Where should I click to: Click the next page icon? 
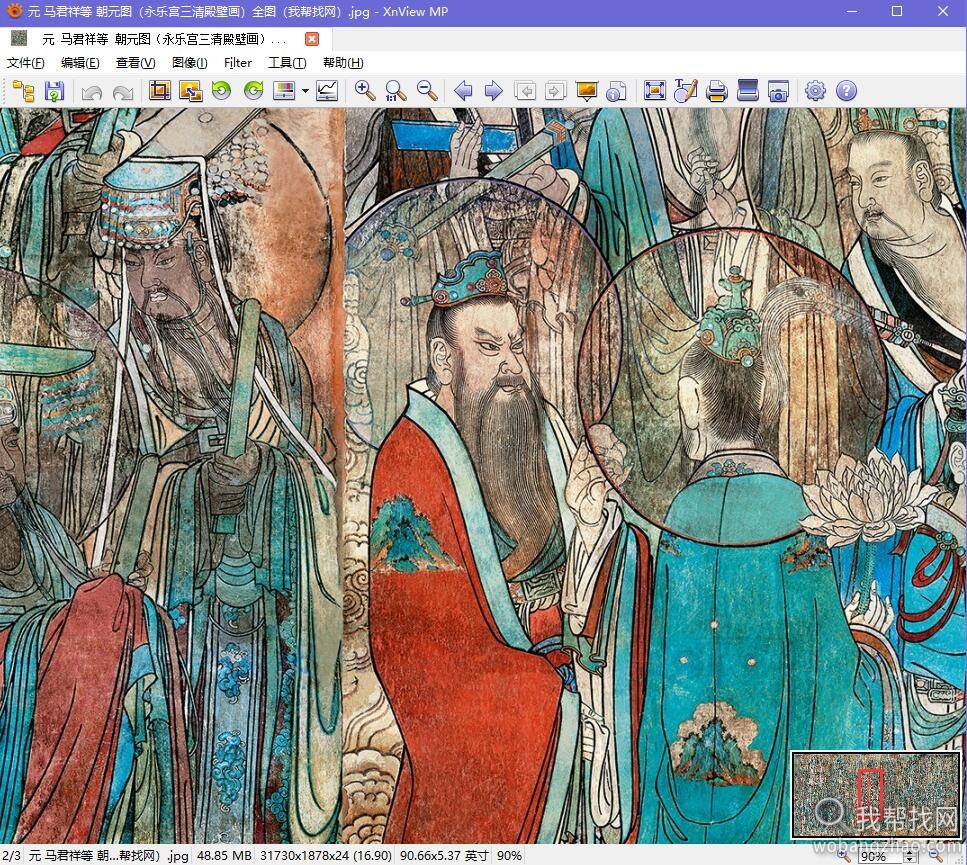click(x=555, y=91)
